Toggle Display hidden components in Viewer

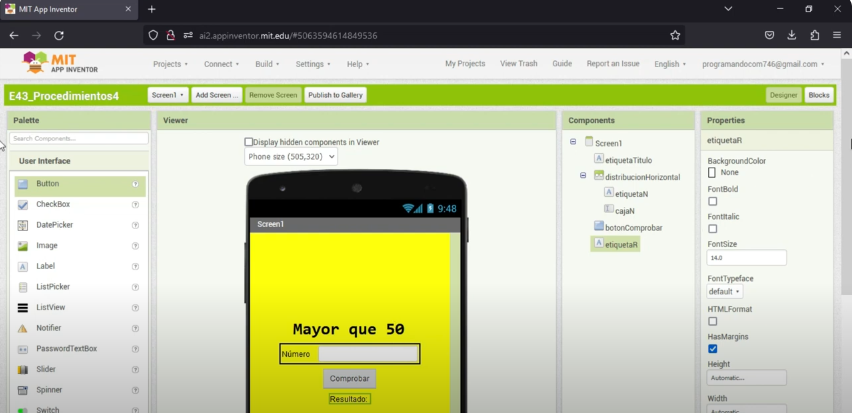click(x=248, y=142)
